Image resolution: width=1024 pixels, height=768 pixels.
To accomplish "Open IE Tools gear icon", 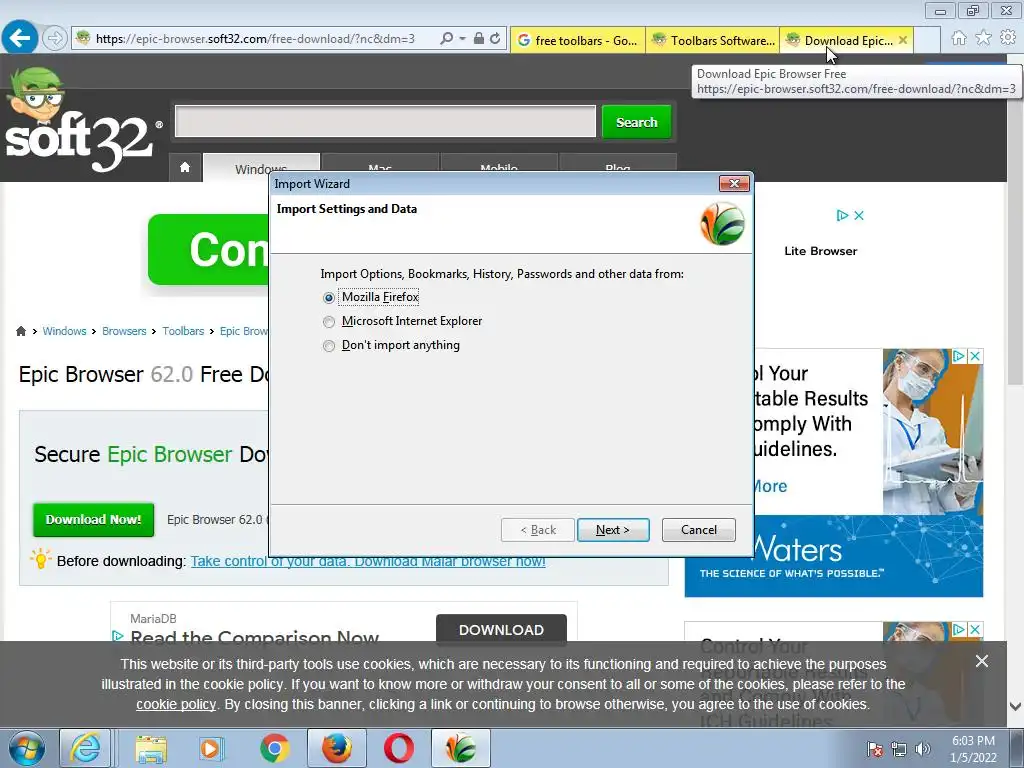I will [1008, 38].
